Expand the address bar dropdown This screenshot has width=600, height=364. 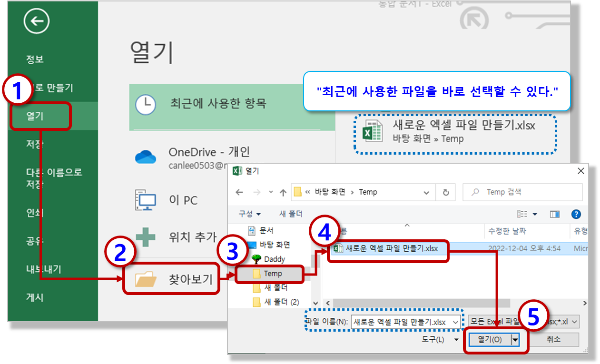click(x=426, y=193)
